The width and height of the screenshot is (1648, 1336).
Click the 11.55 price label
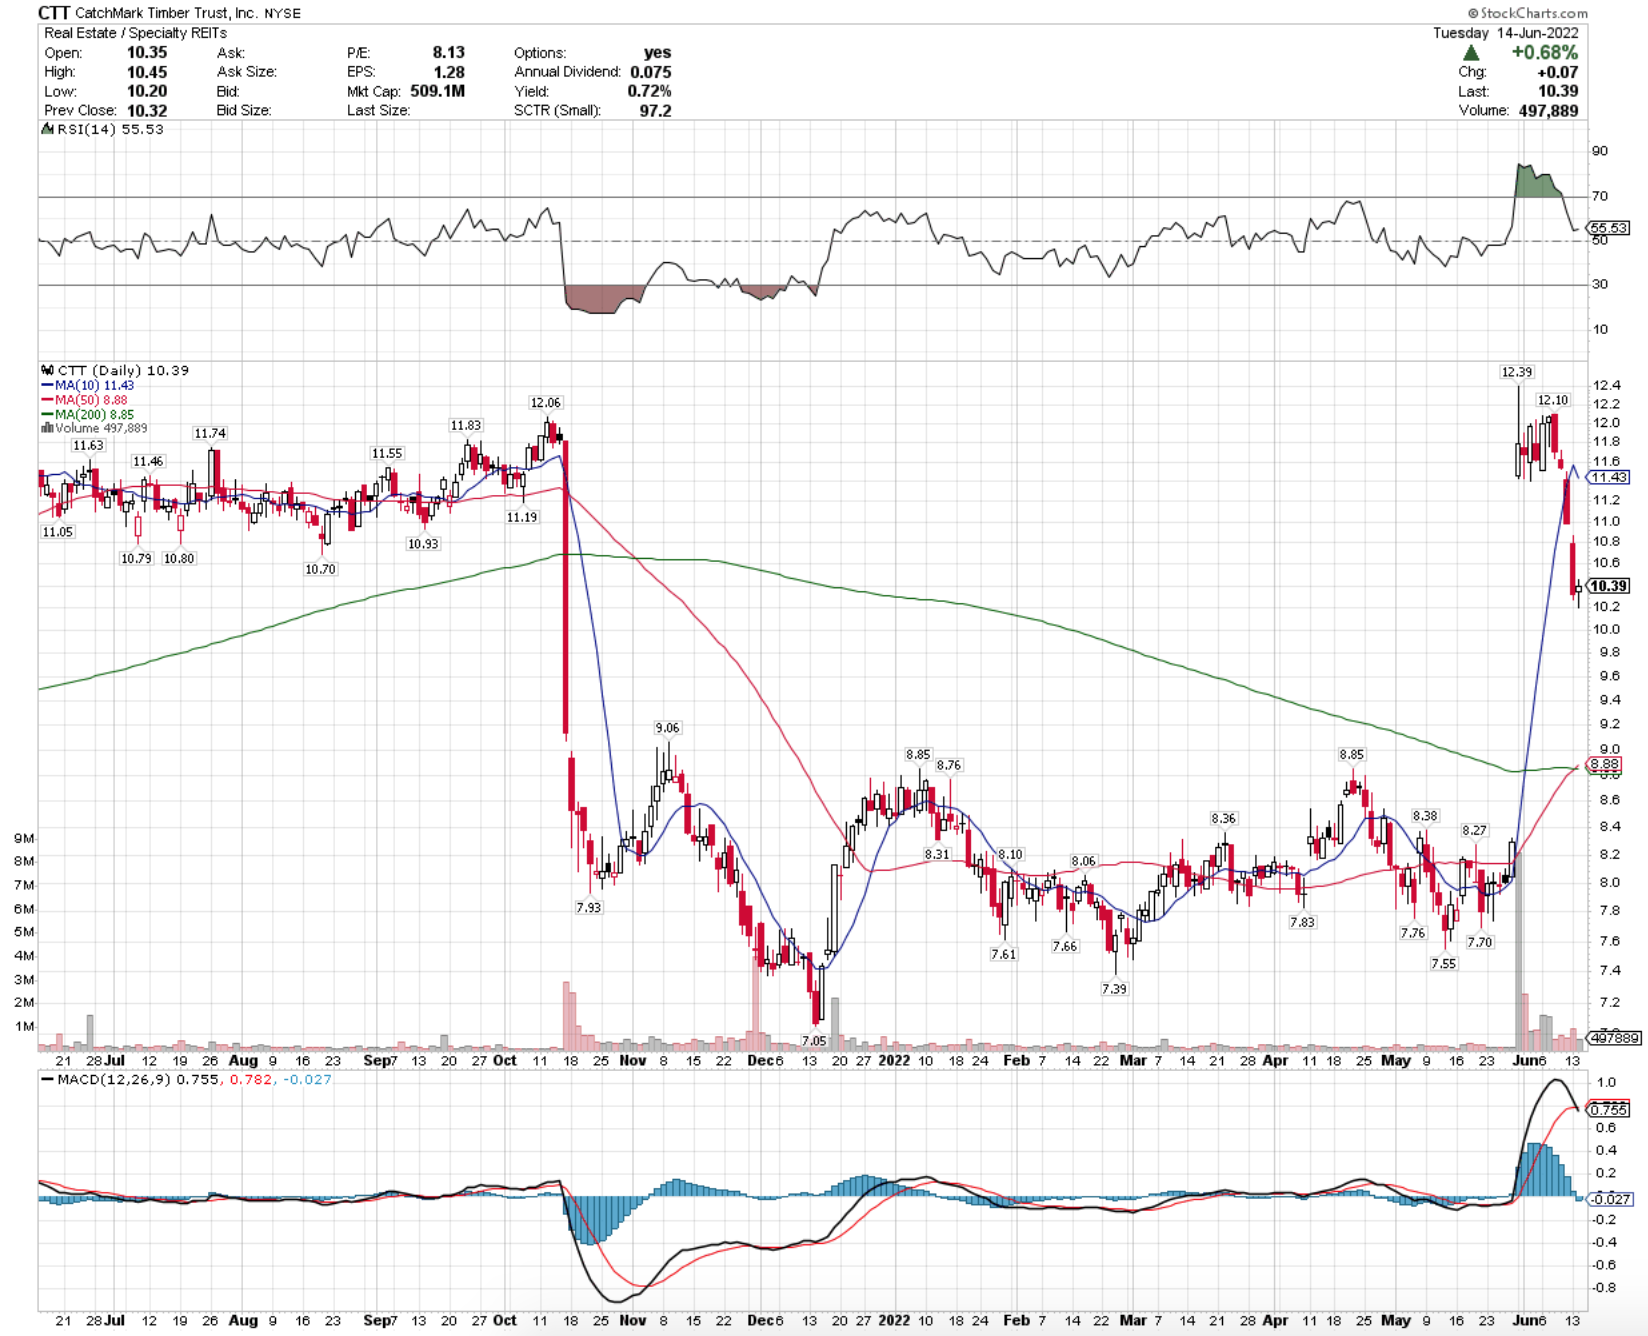pos(387,453)
